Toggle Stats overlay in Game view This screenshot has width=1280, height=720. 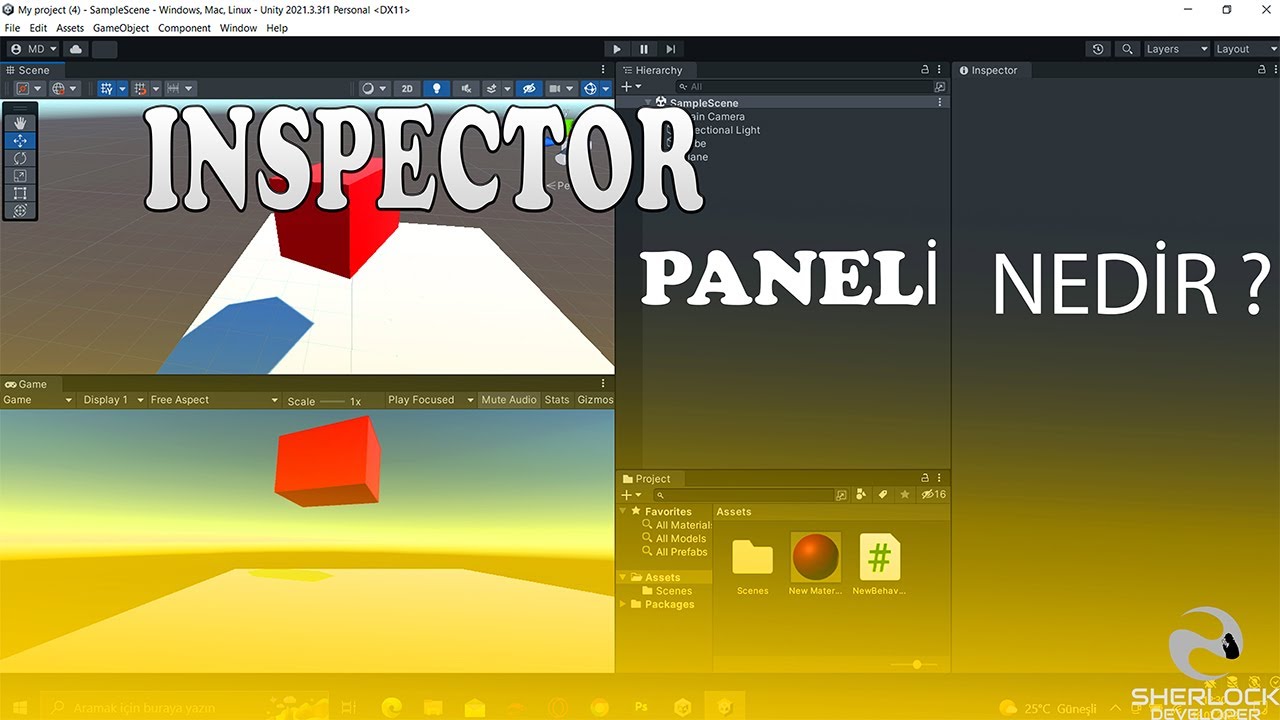[557, 400]
